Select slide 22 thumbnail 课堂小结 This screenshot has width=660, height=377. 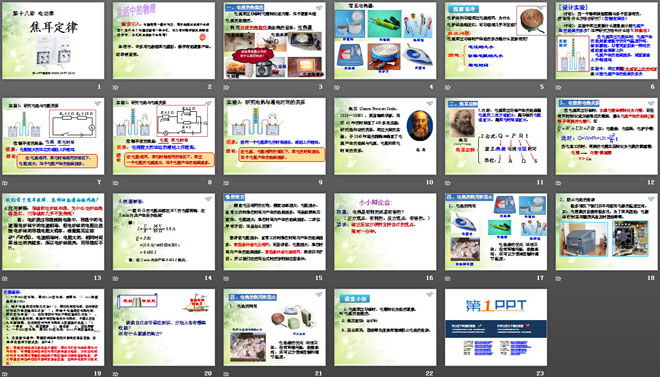point(385,327)
